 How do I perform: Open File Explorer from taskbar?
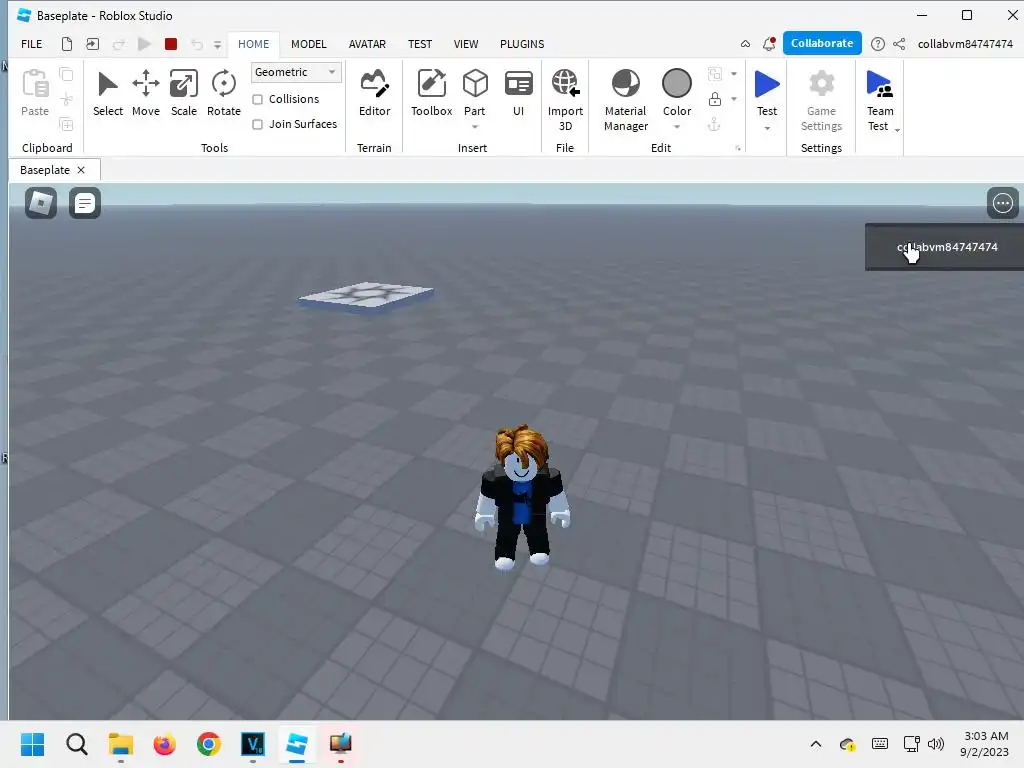(121, 744)
